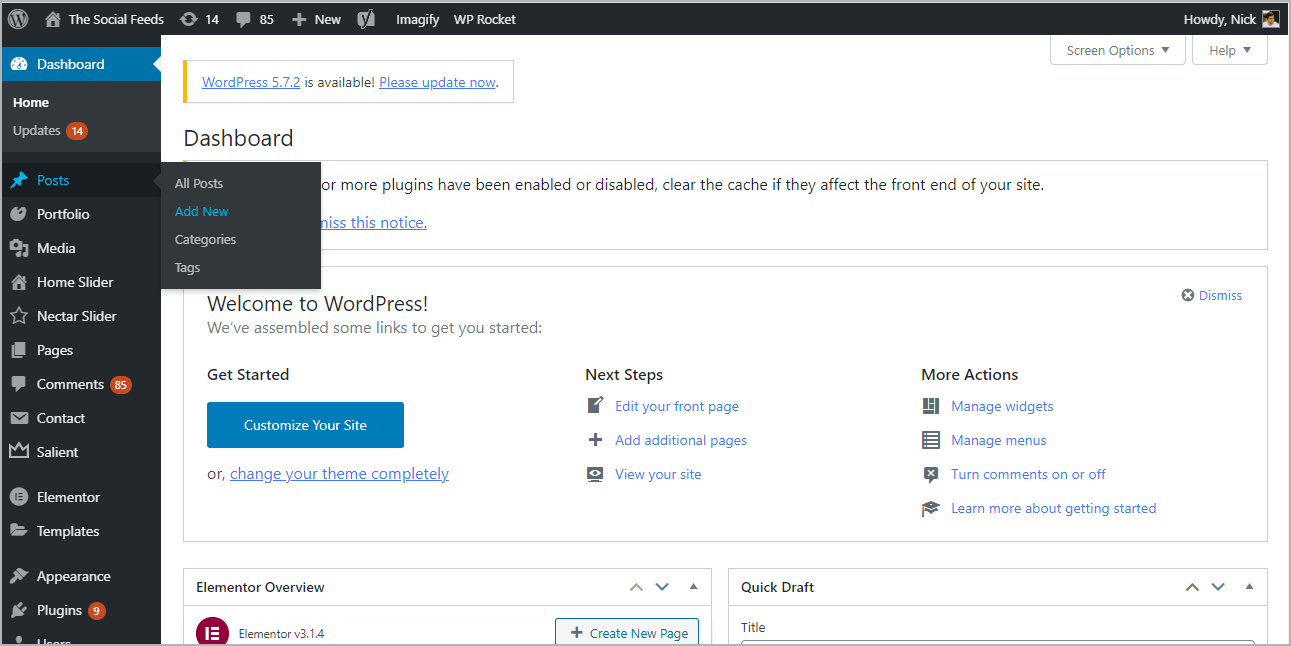Screen dimensions: 1291x646
Task: Click the Appearance paintbrush icon
Action: pos(19,576)
